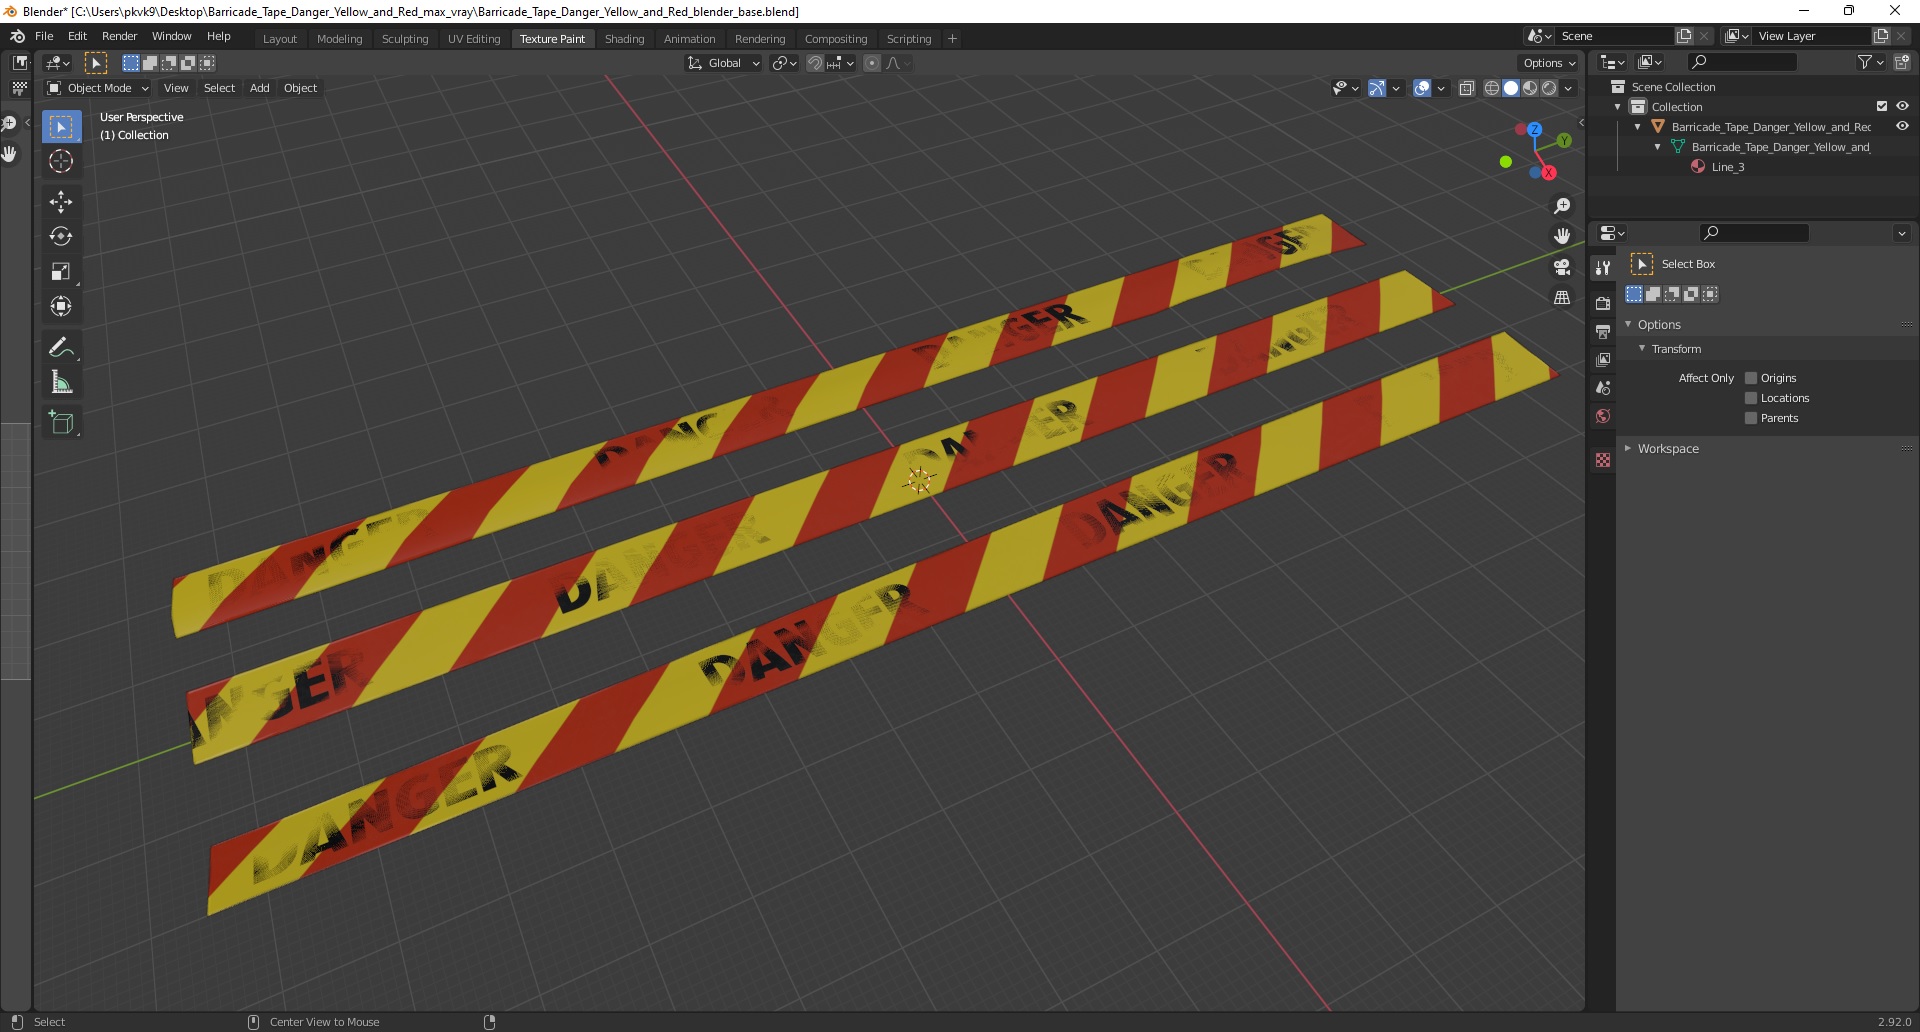Toggle snapping magnet in header
This screenshot has height=1032, width=1920.
pos(815,63)
